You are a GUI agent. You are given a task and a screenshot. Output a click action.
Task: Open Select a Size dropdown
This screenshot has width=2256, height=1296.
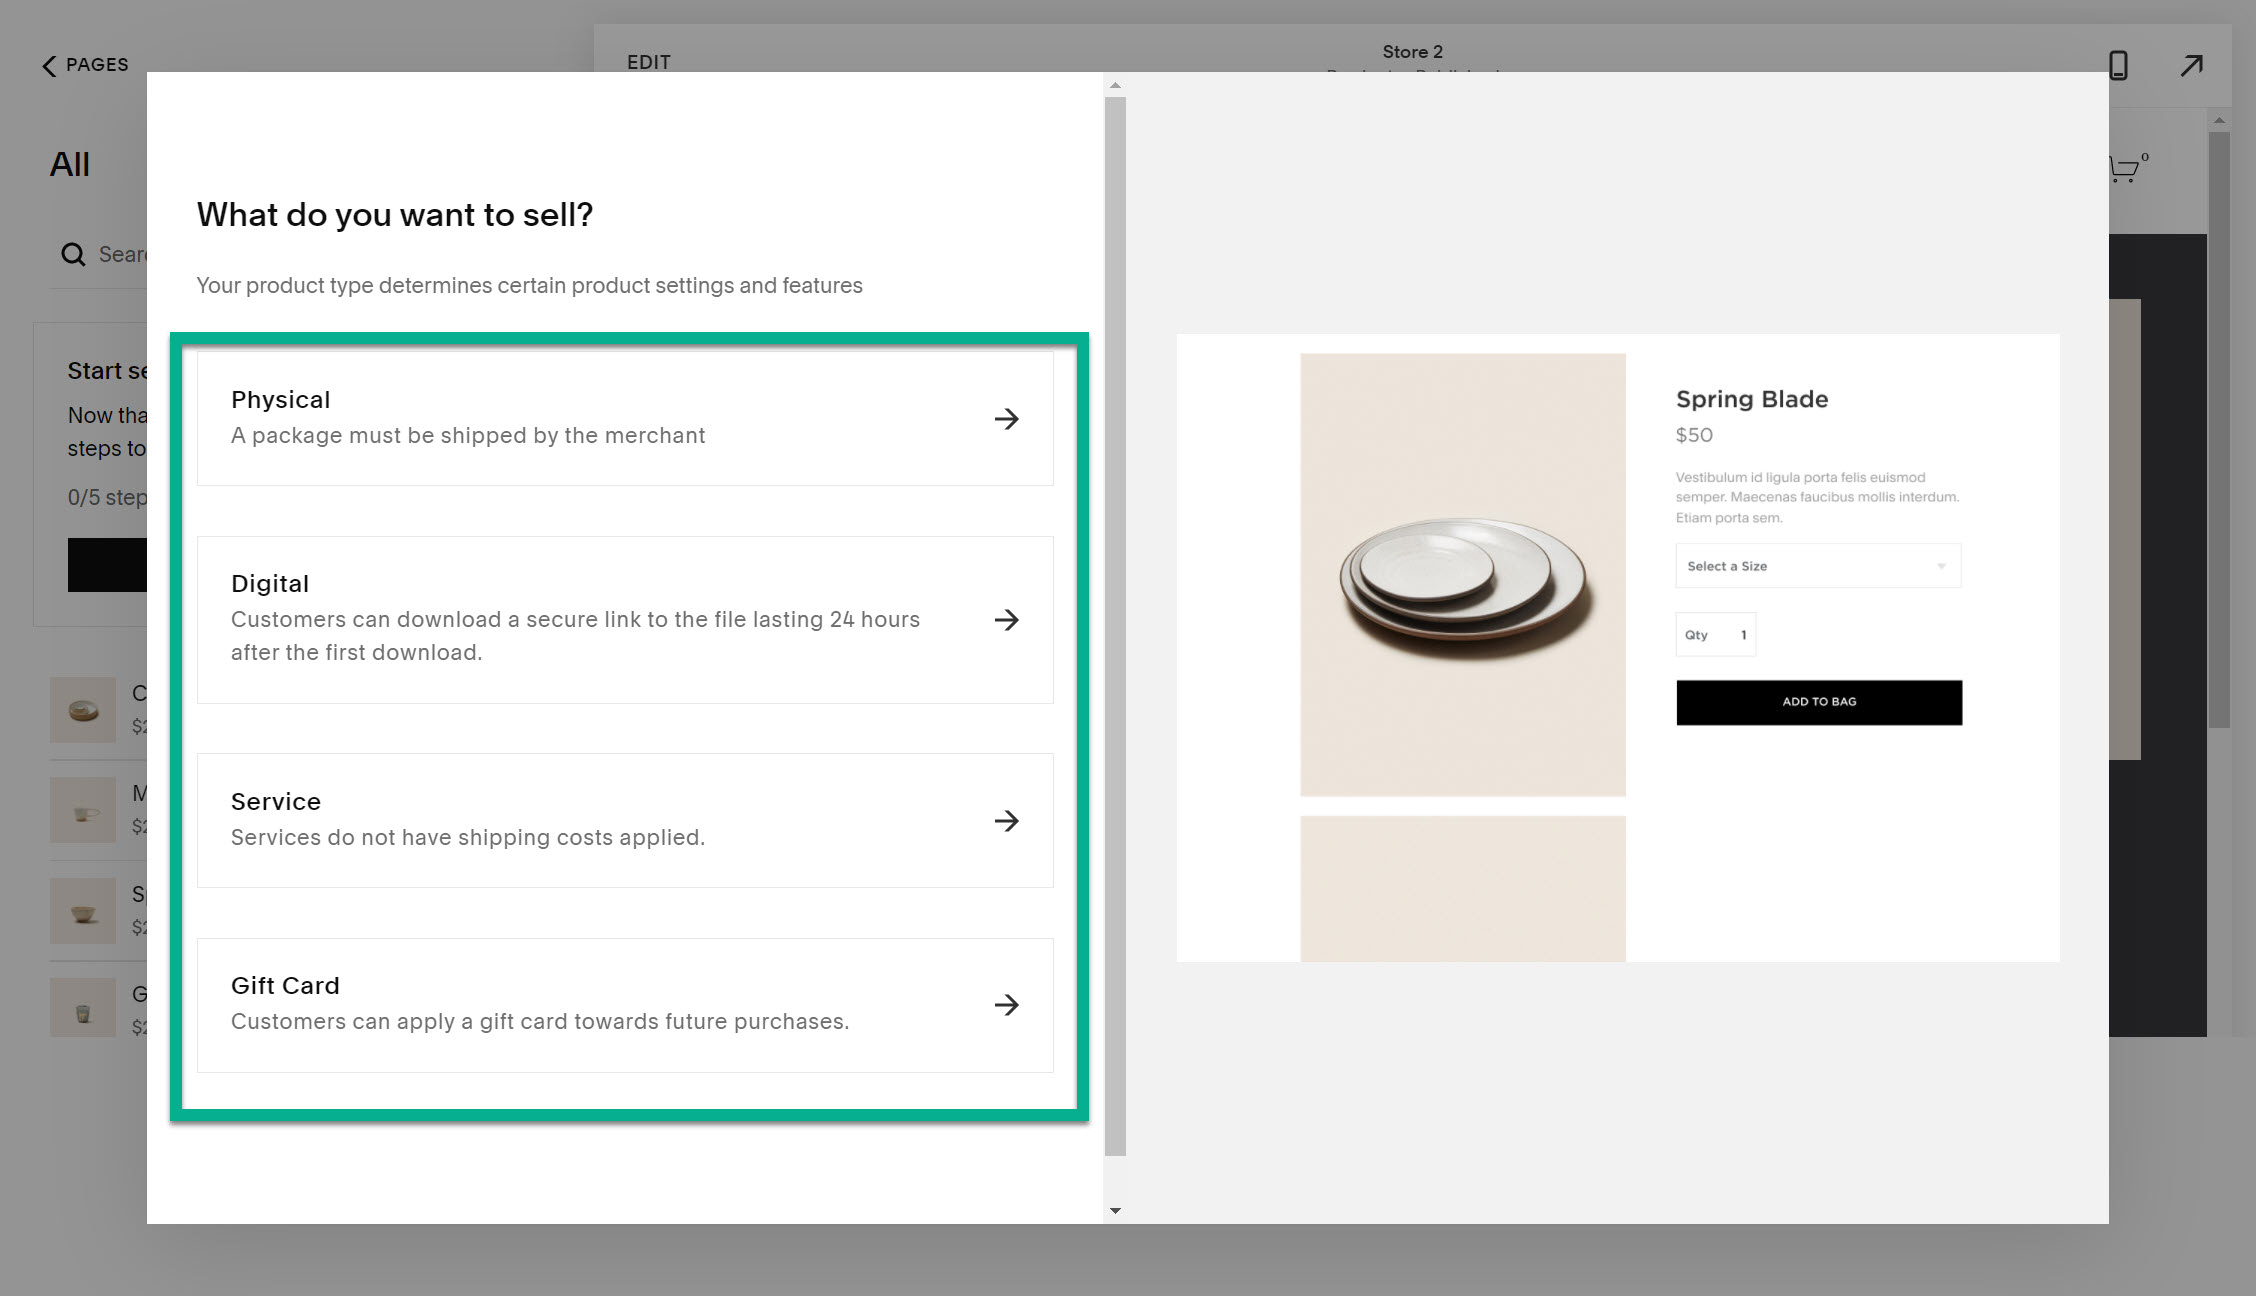[1817, 566]
